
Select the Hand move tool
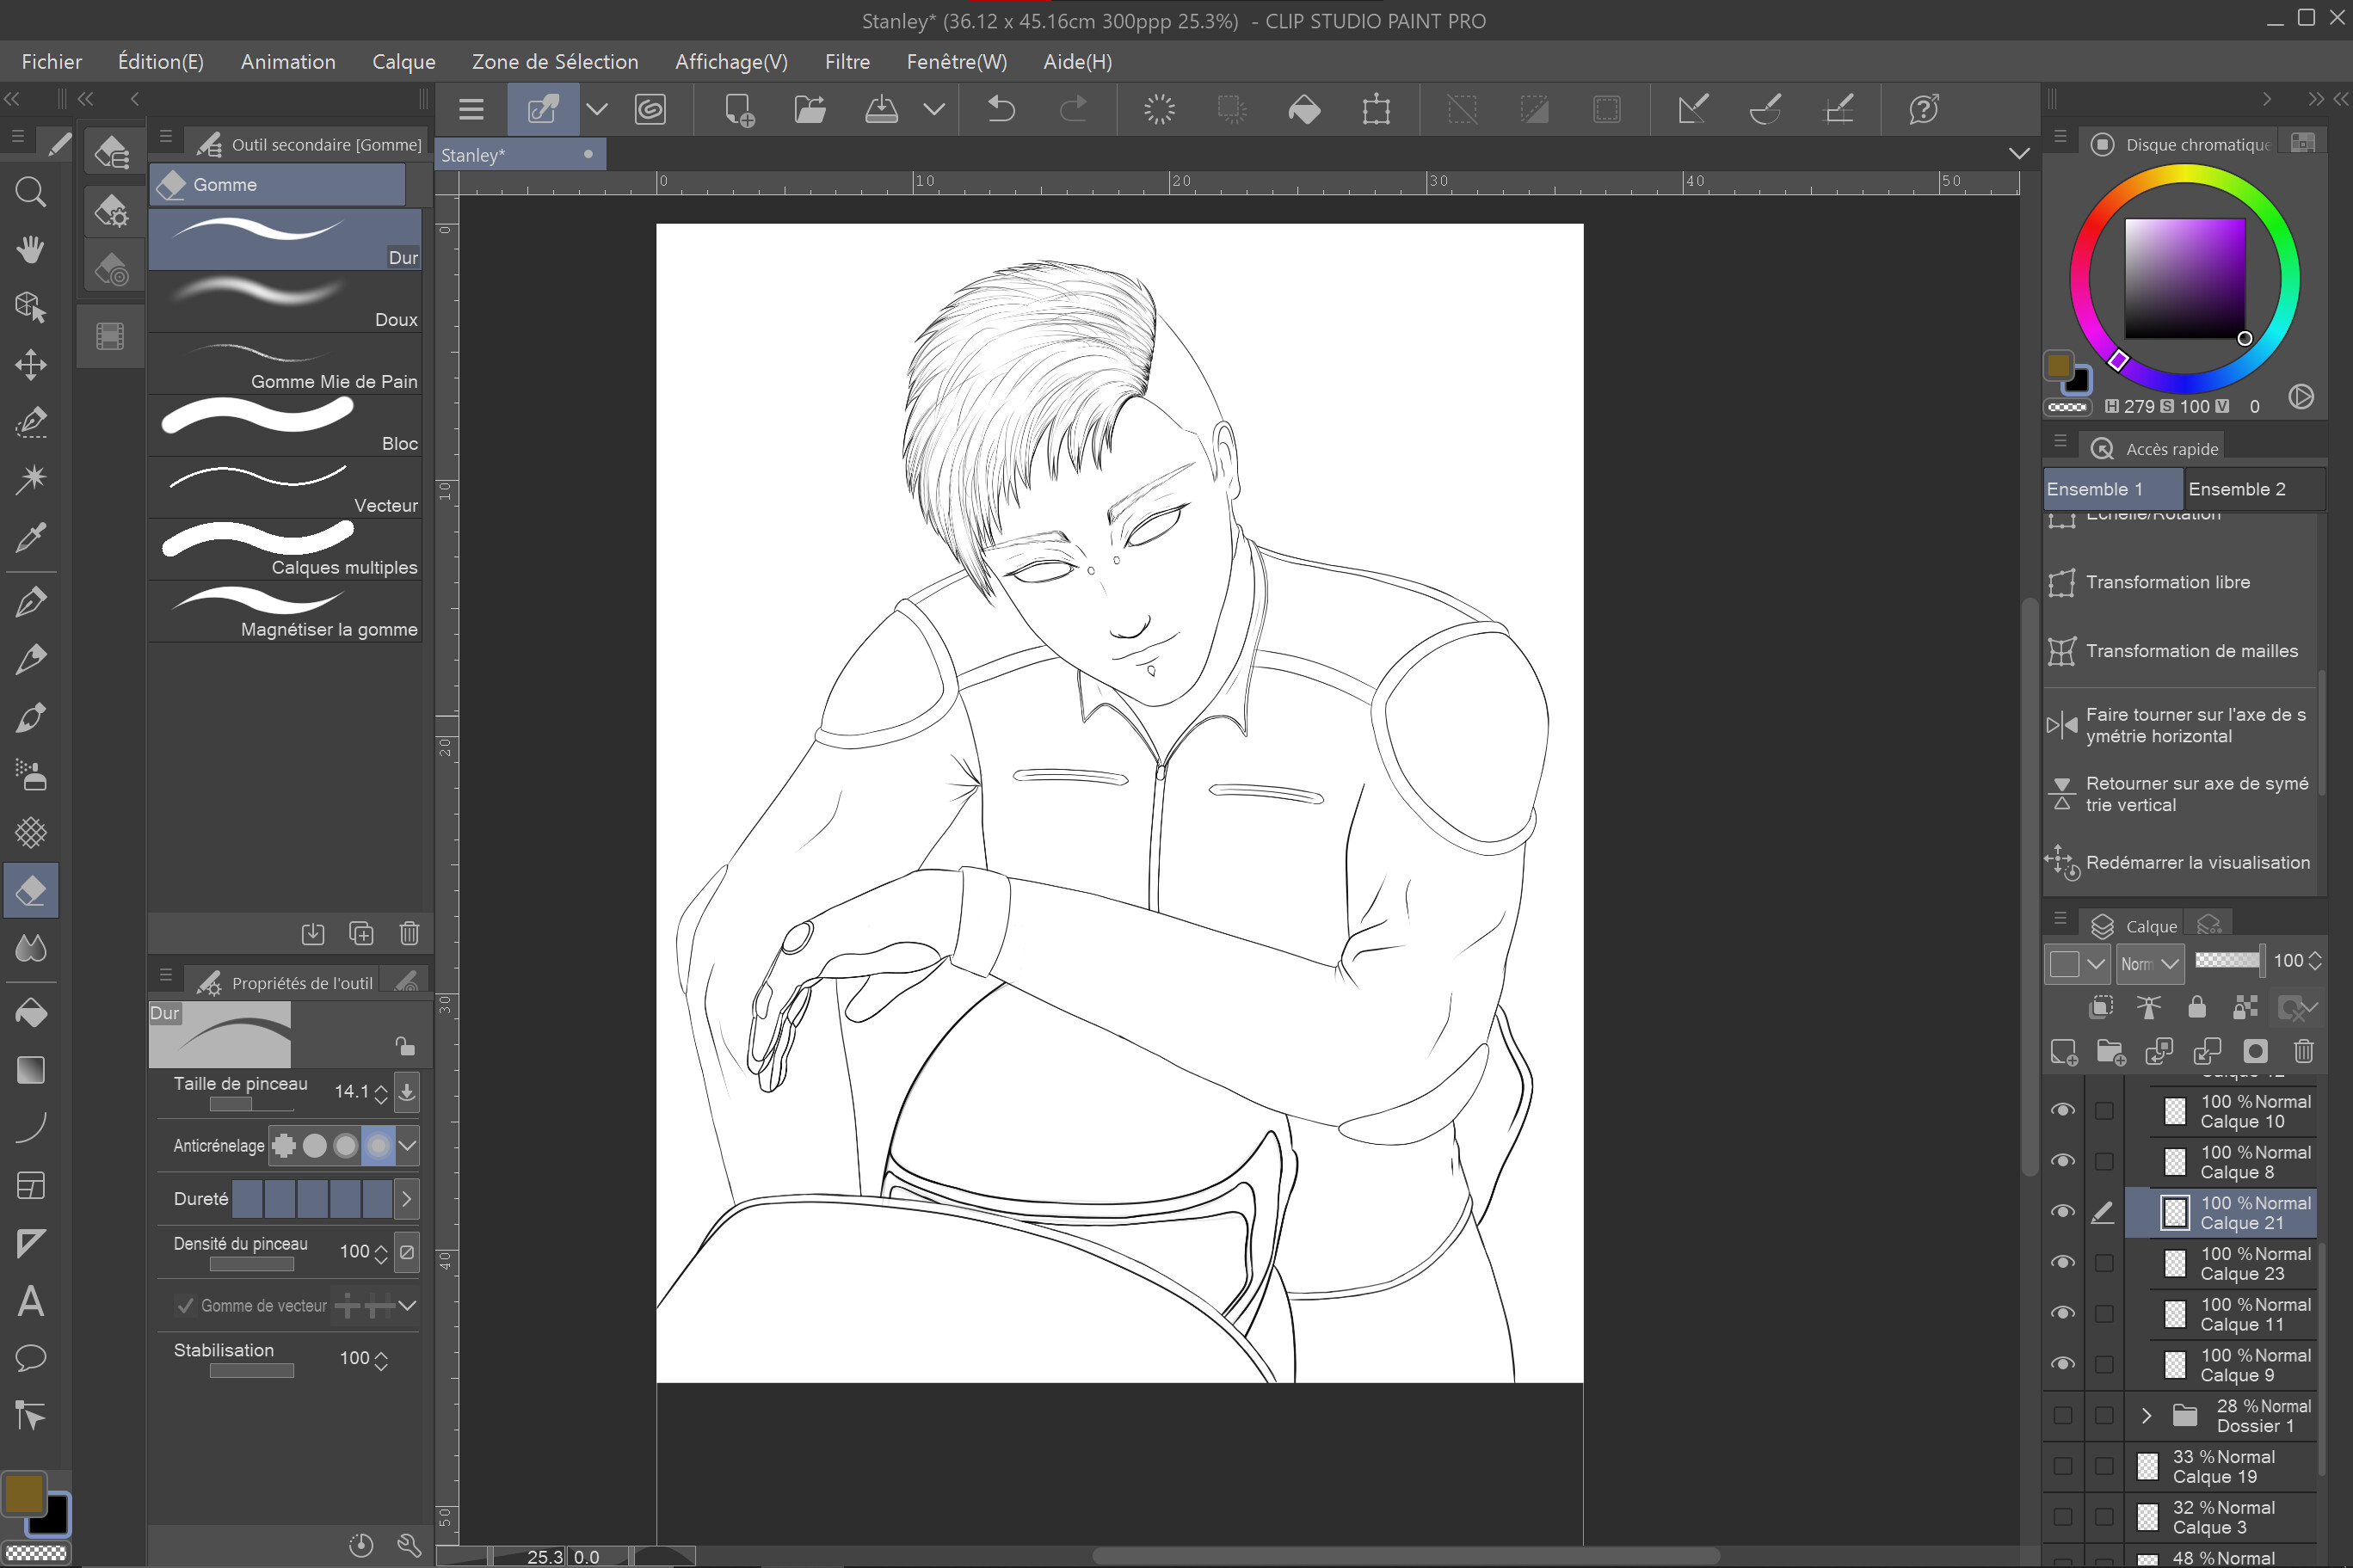coord(30,249)
